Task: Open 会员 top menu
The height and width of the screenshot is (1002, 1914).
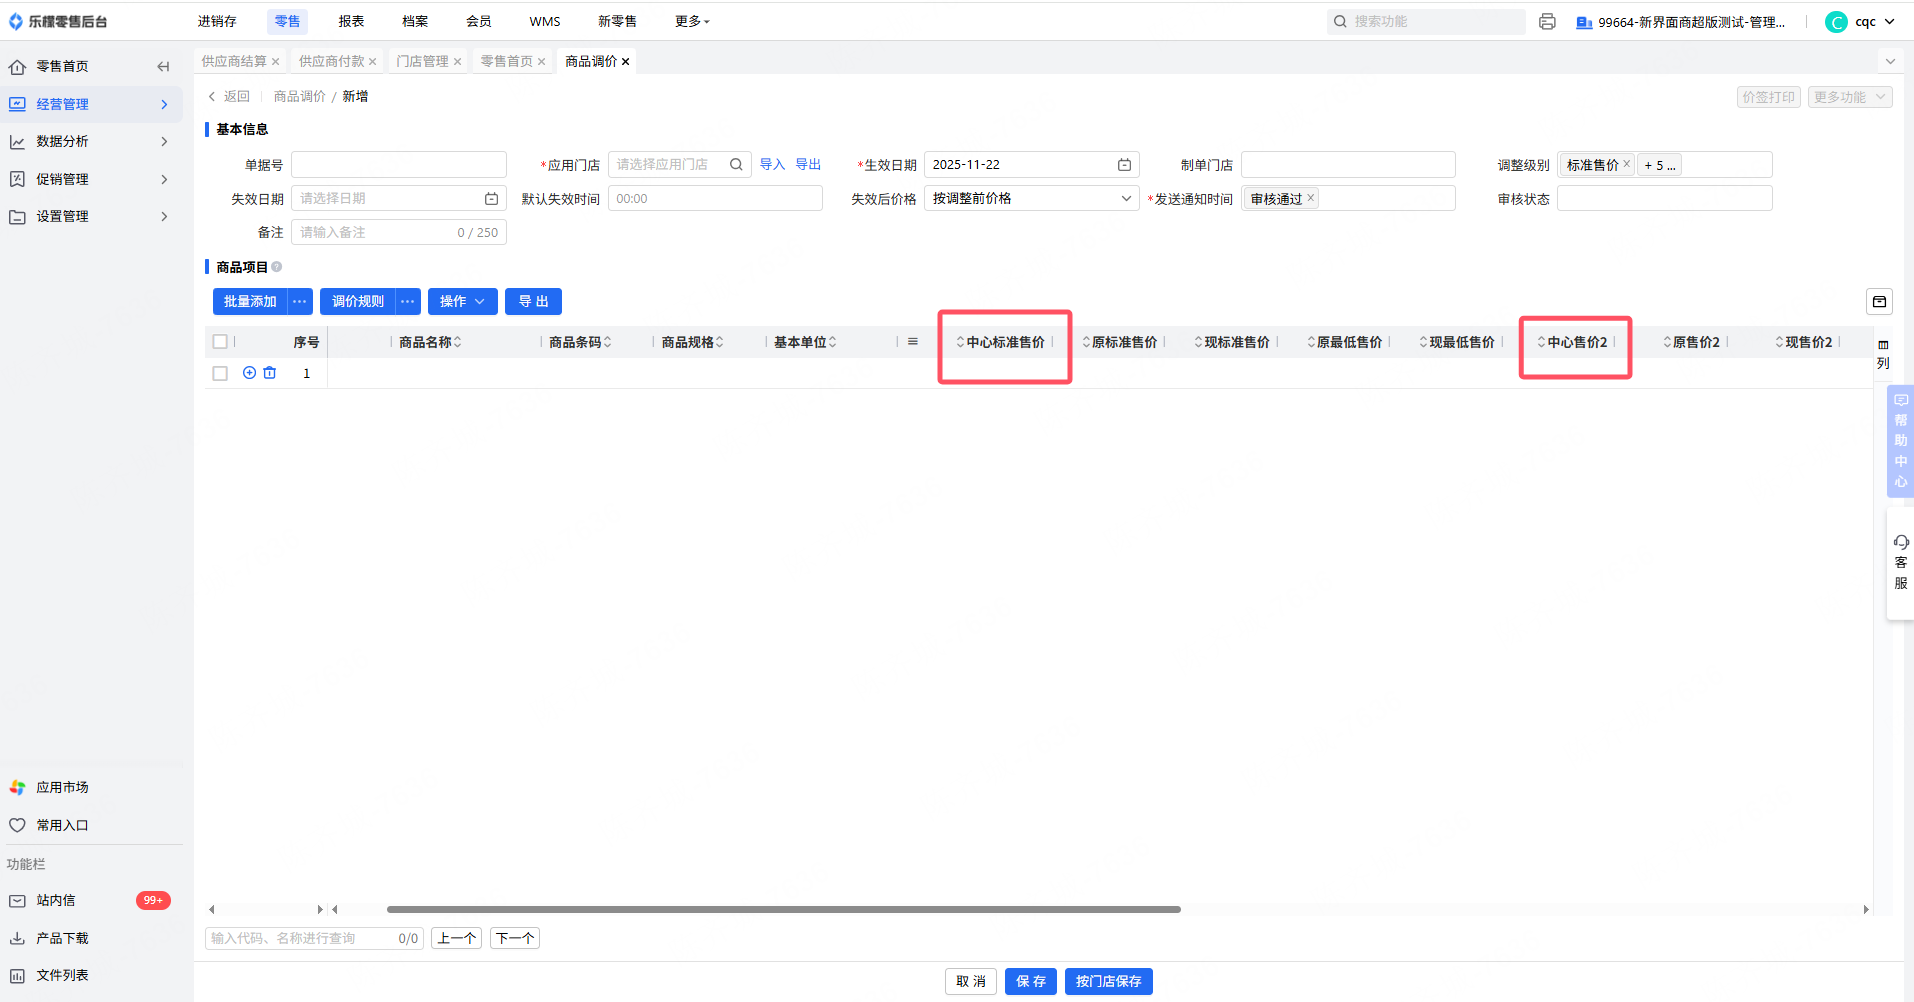Action: click(479, 21)
